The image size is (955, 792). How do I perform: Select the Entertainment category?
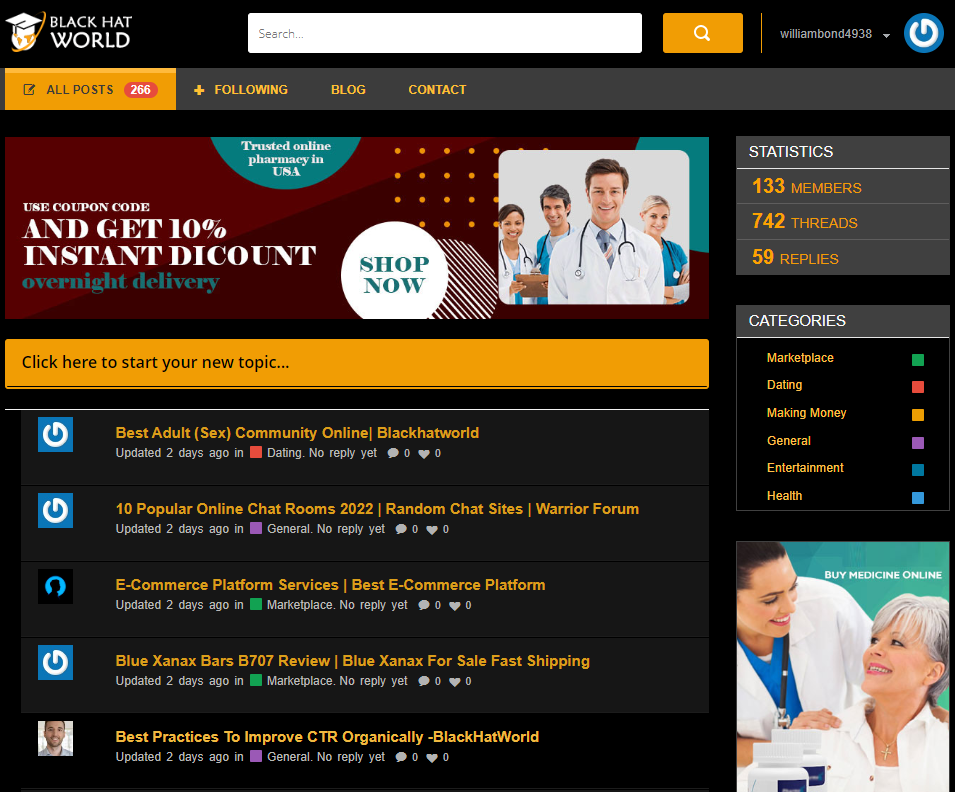tap(805, 468)
